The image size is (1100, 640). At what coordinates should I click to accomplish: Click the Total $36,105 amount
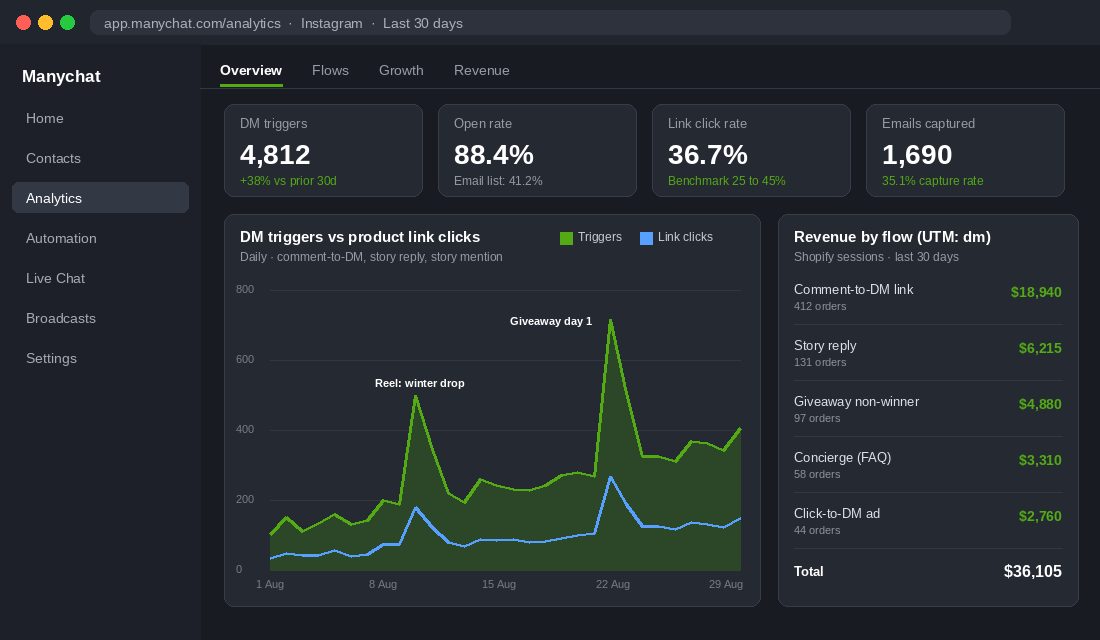click(x=1033, y=572)
